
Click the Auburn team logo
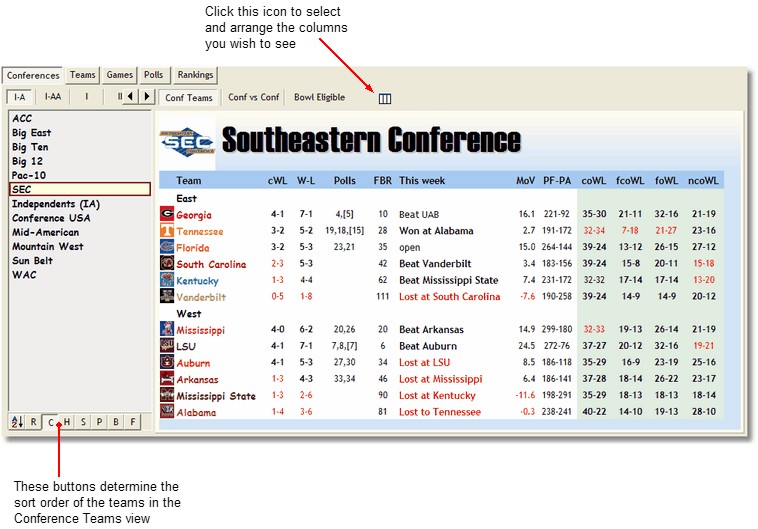tap(167, 362)
